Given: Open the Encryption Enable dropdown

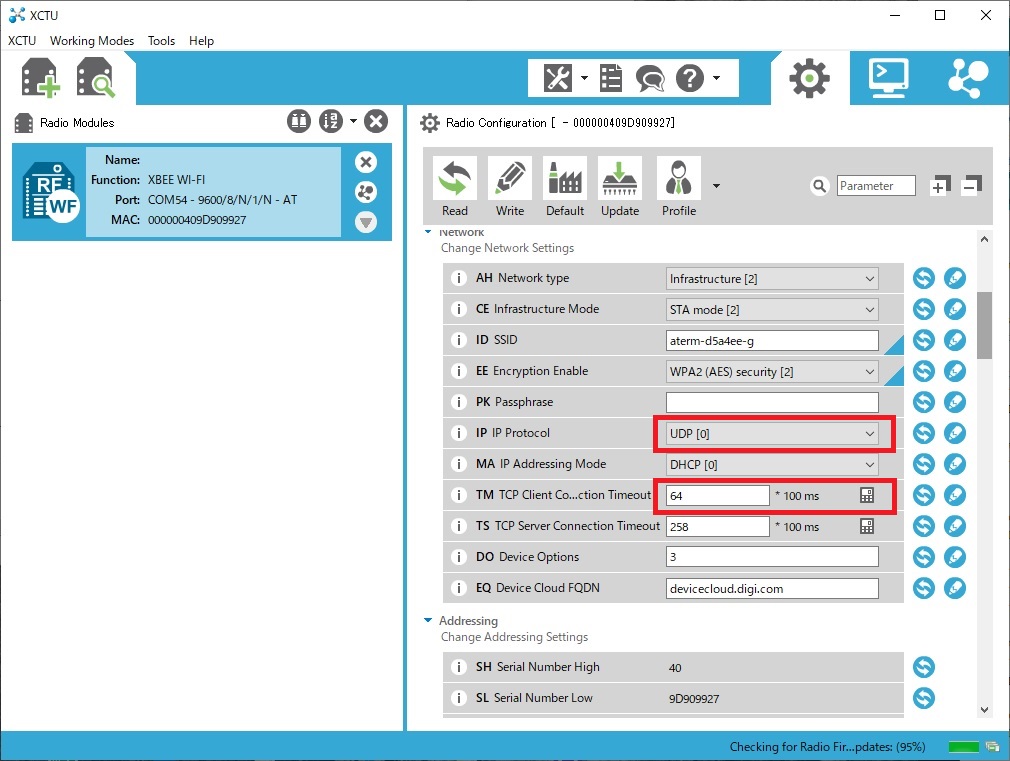Looking at the screenshot, I should (x=772, y=372).
